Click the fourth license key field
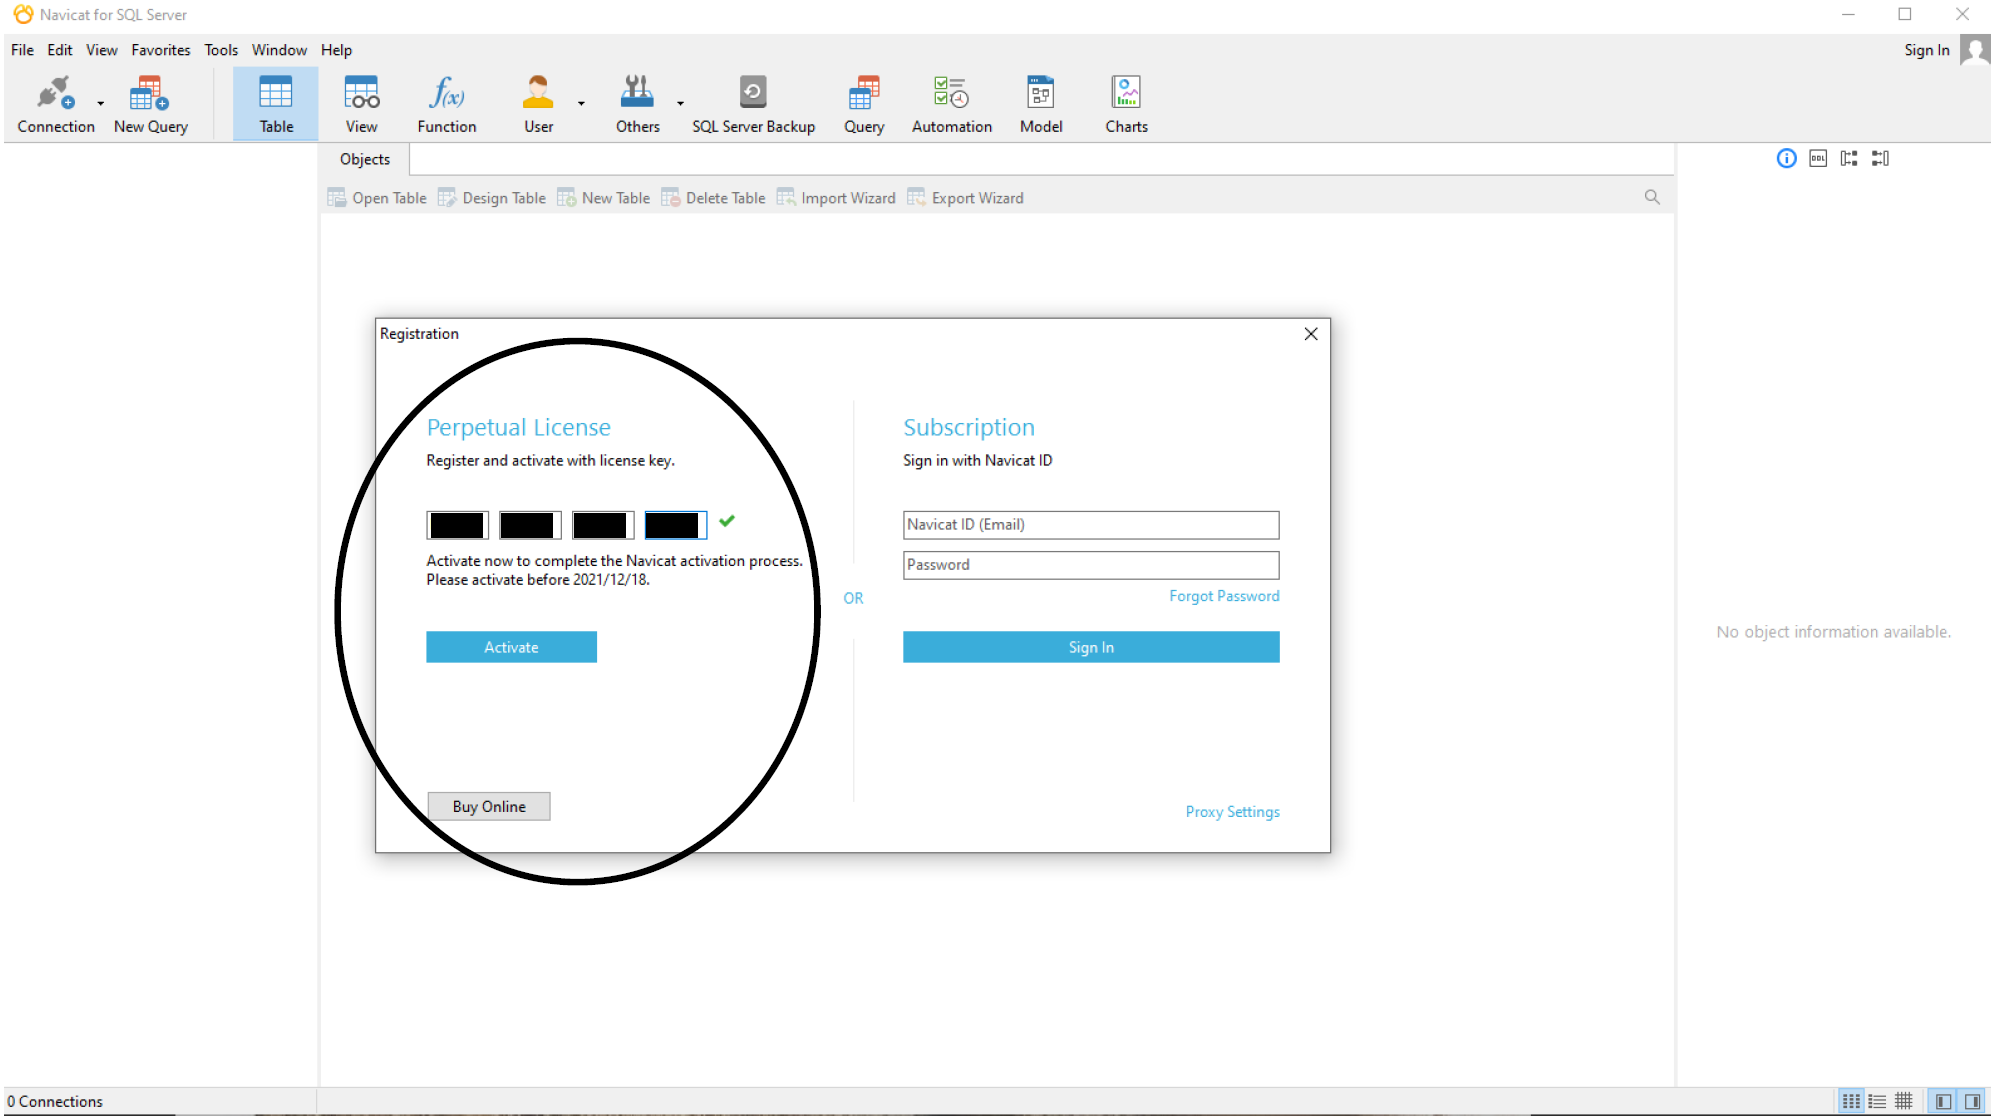1995x1117 pixels. coord(675,525)
